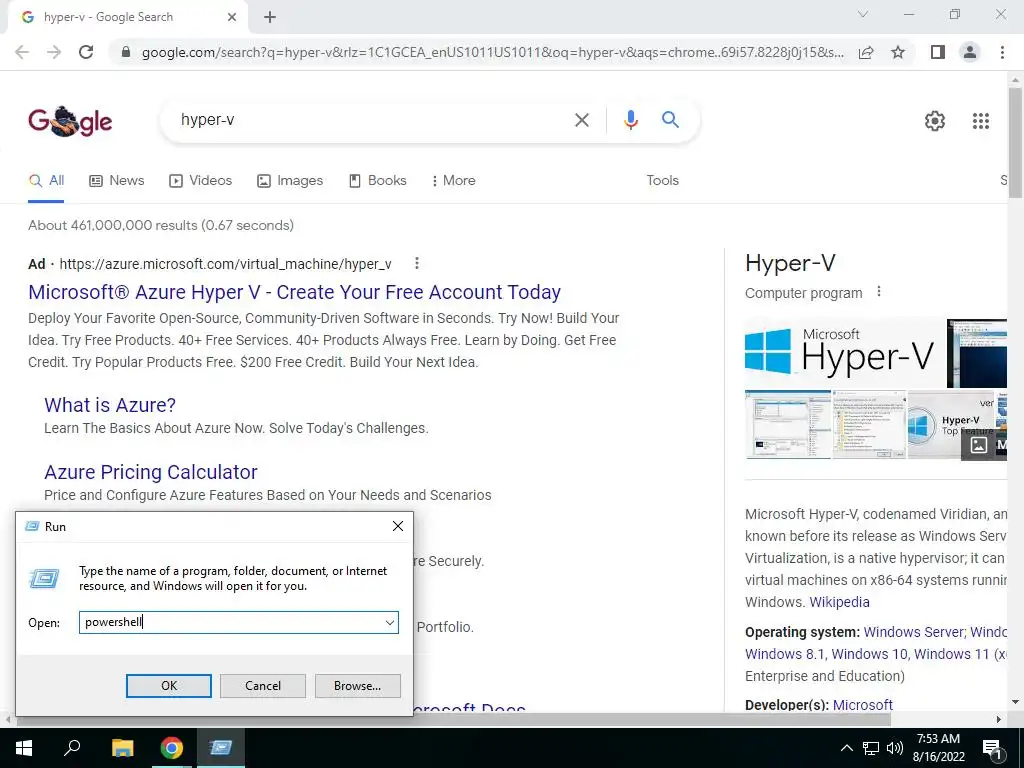Image resolution: width=1024 pixels, height=768 pixels.
Task: Open network status tray icon
Action: tap(871, 748)
